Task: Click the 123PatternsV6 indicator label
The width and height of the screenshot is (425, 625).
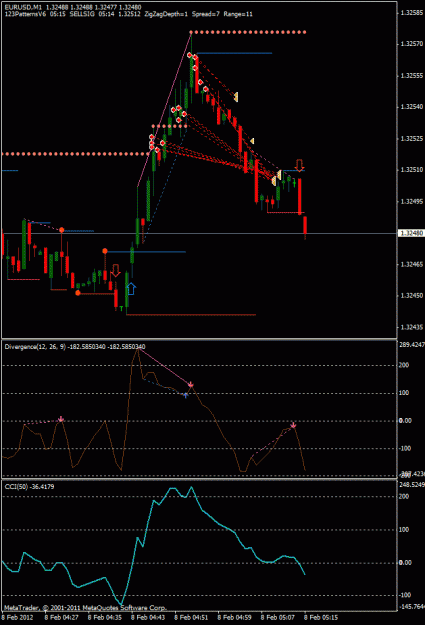Action: pyautogui.click(x=25, y=14)
